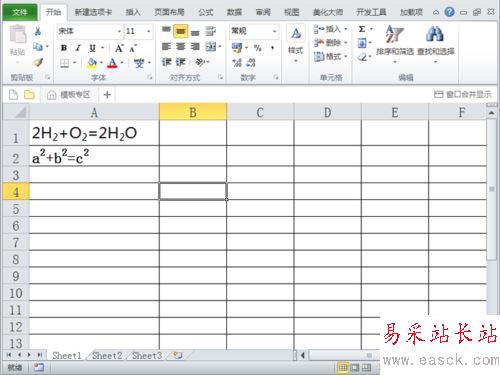
Task: Select column B header
Action: click(193, 112)
